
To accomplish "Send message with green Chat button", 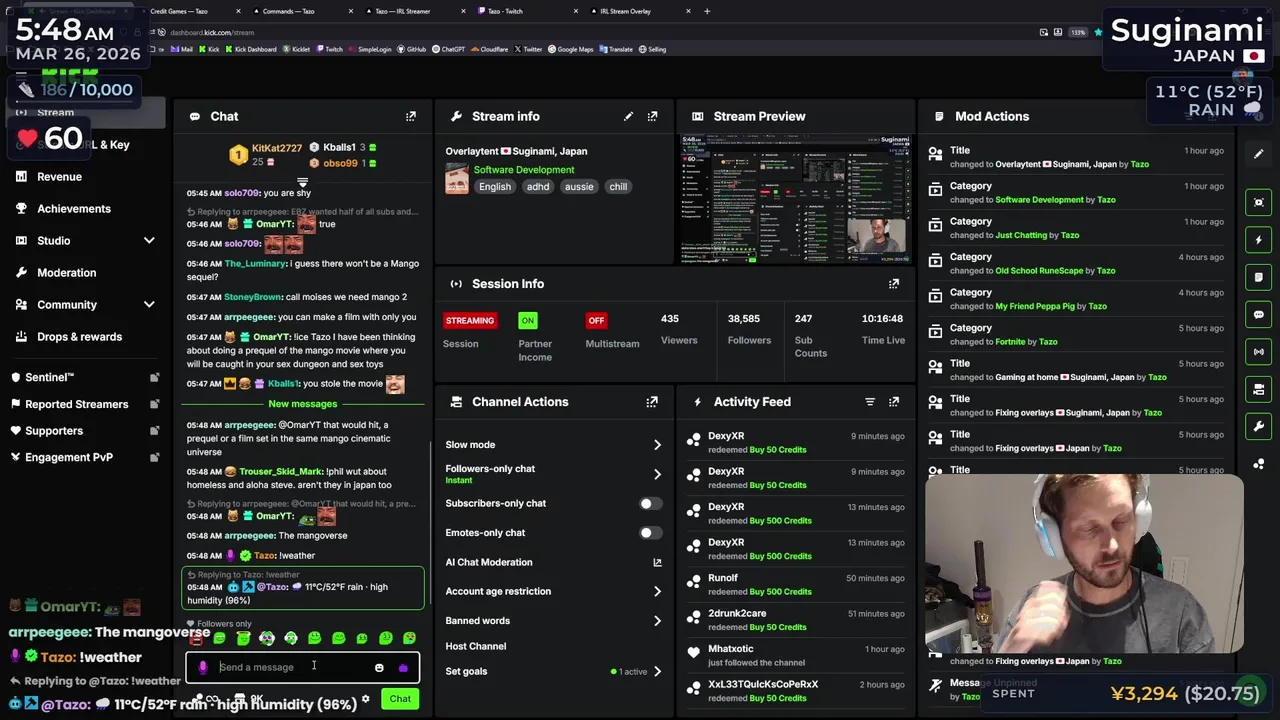I will coord(400,699).
